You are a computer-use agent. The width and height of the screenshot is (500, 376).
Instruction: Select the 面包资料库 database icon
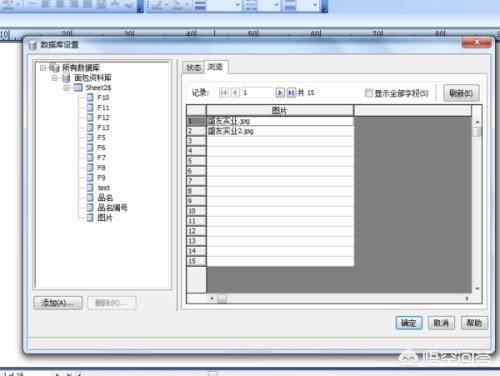[66, 78]
